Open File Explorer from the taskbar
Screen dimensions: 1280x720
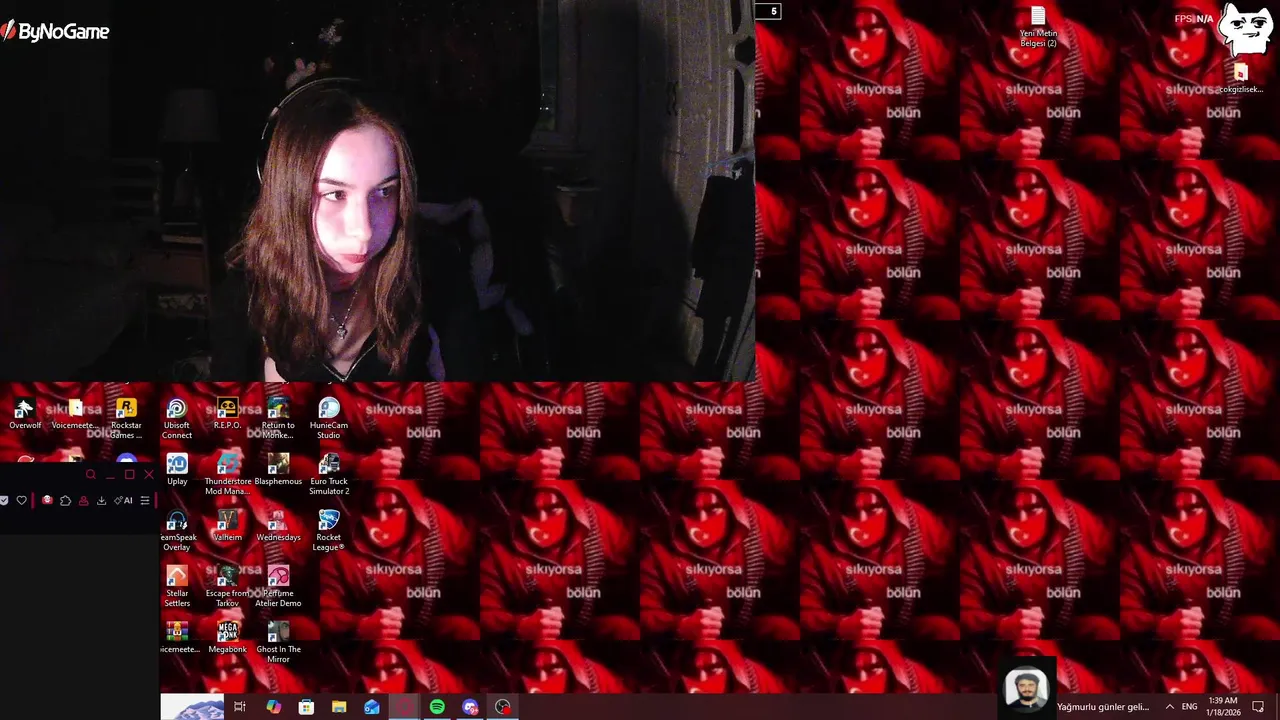tap(339, 707)
